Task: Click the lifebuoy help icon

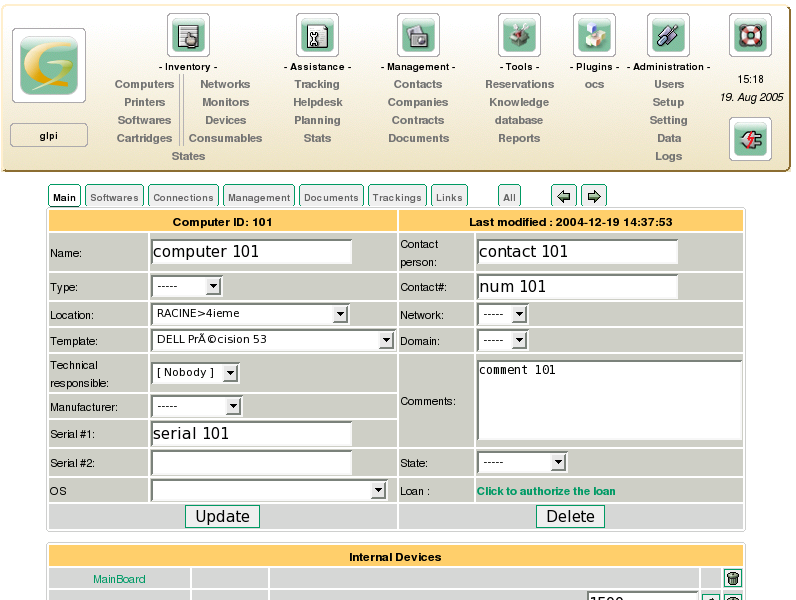Action: [x=750, y=35]
